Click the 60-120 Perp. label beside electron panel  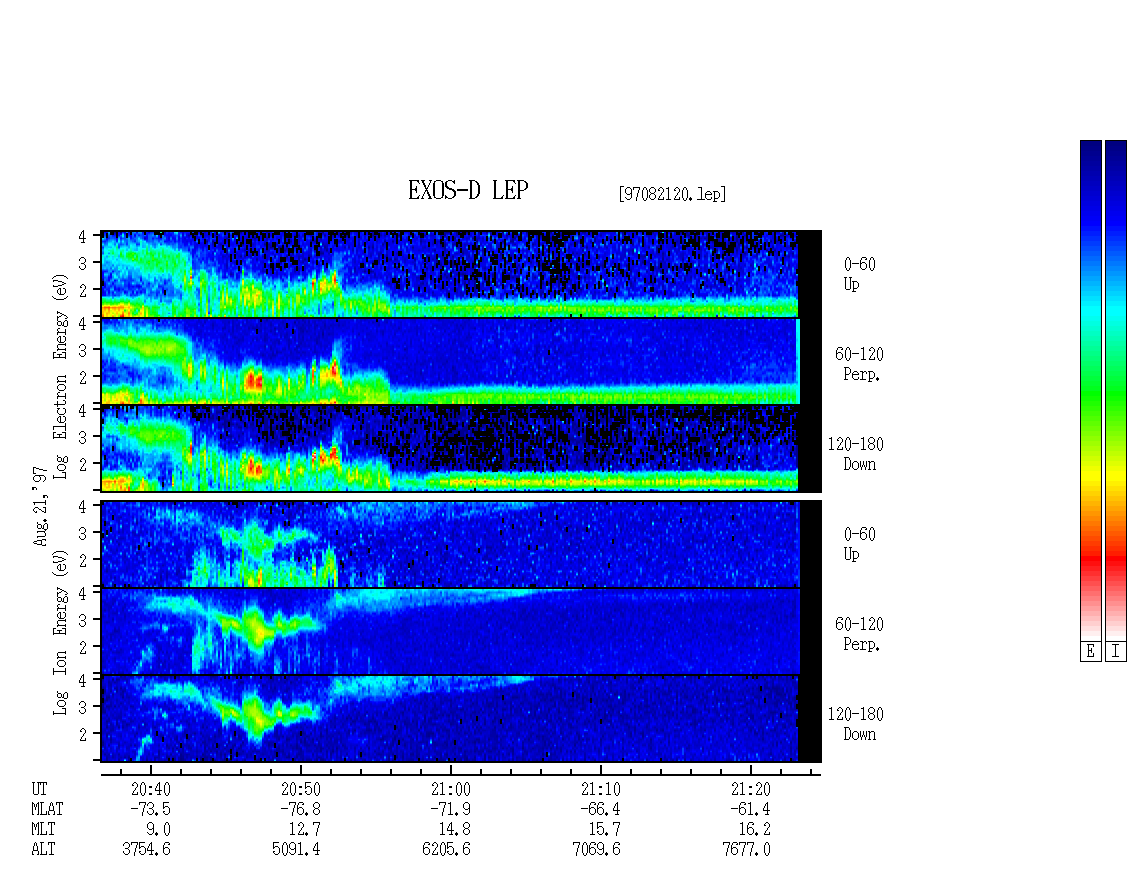point(859,364)
